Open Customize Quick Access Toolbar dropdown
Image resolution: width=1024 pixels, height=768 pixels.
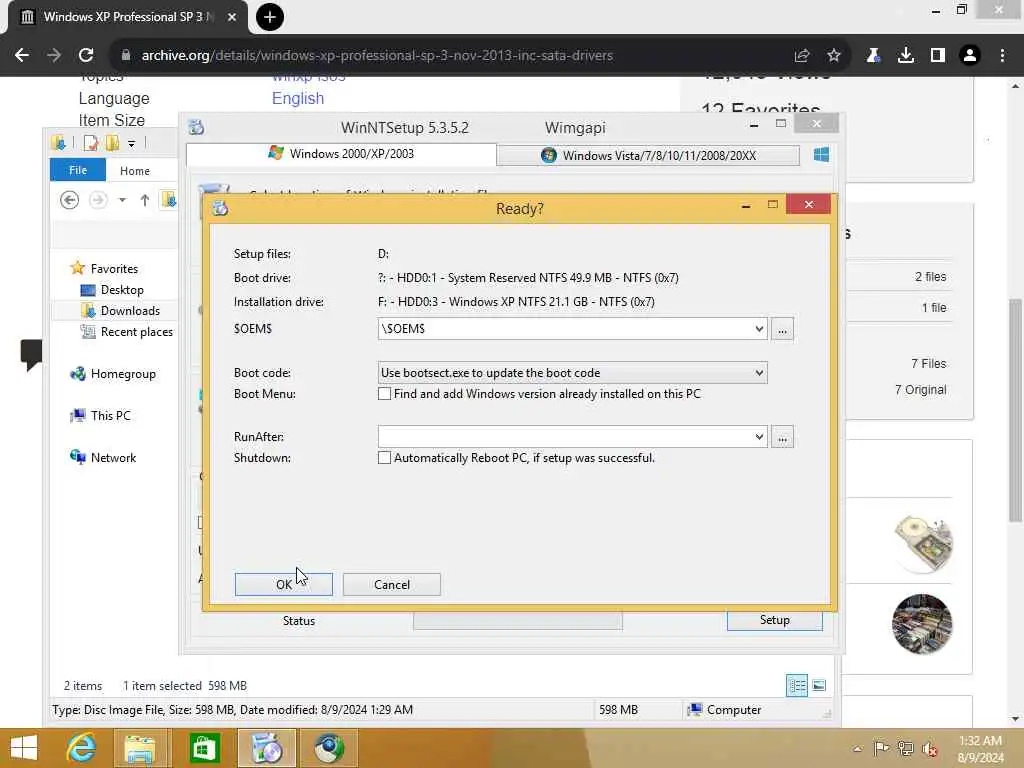131,143
